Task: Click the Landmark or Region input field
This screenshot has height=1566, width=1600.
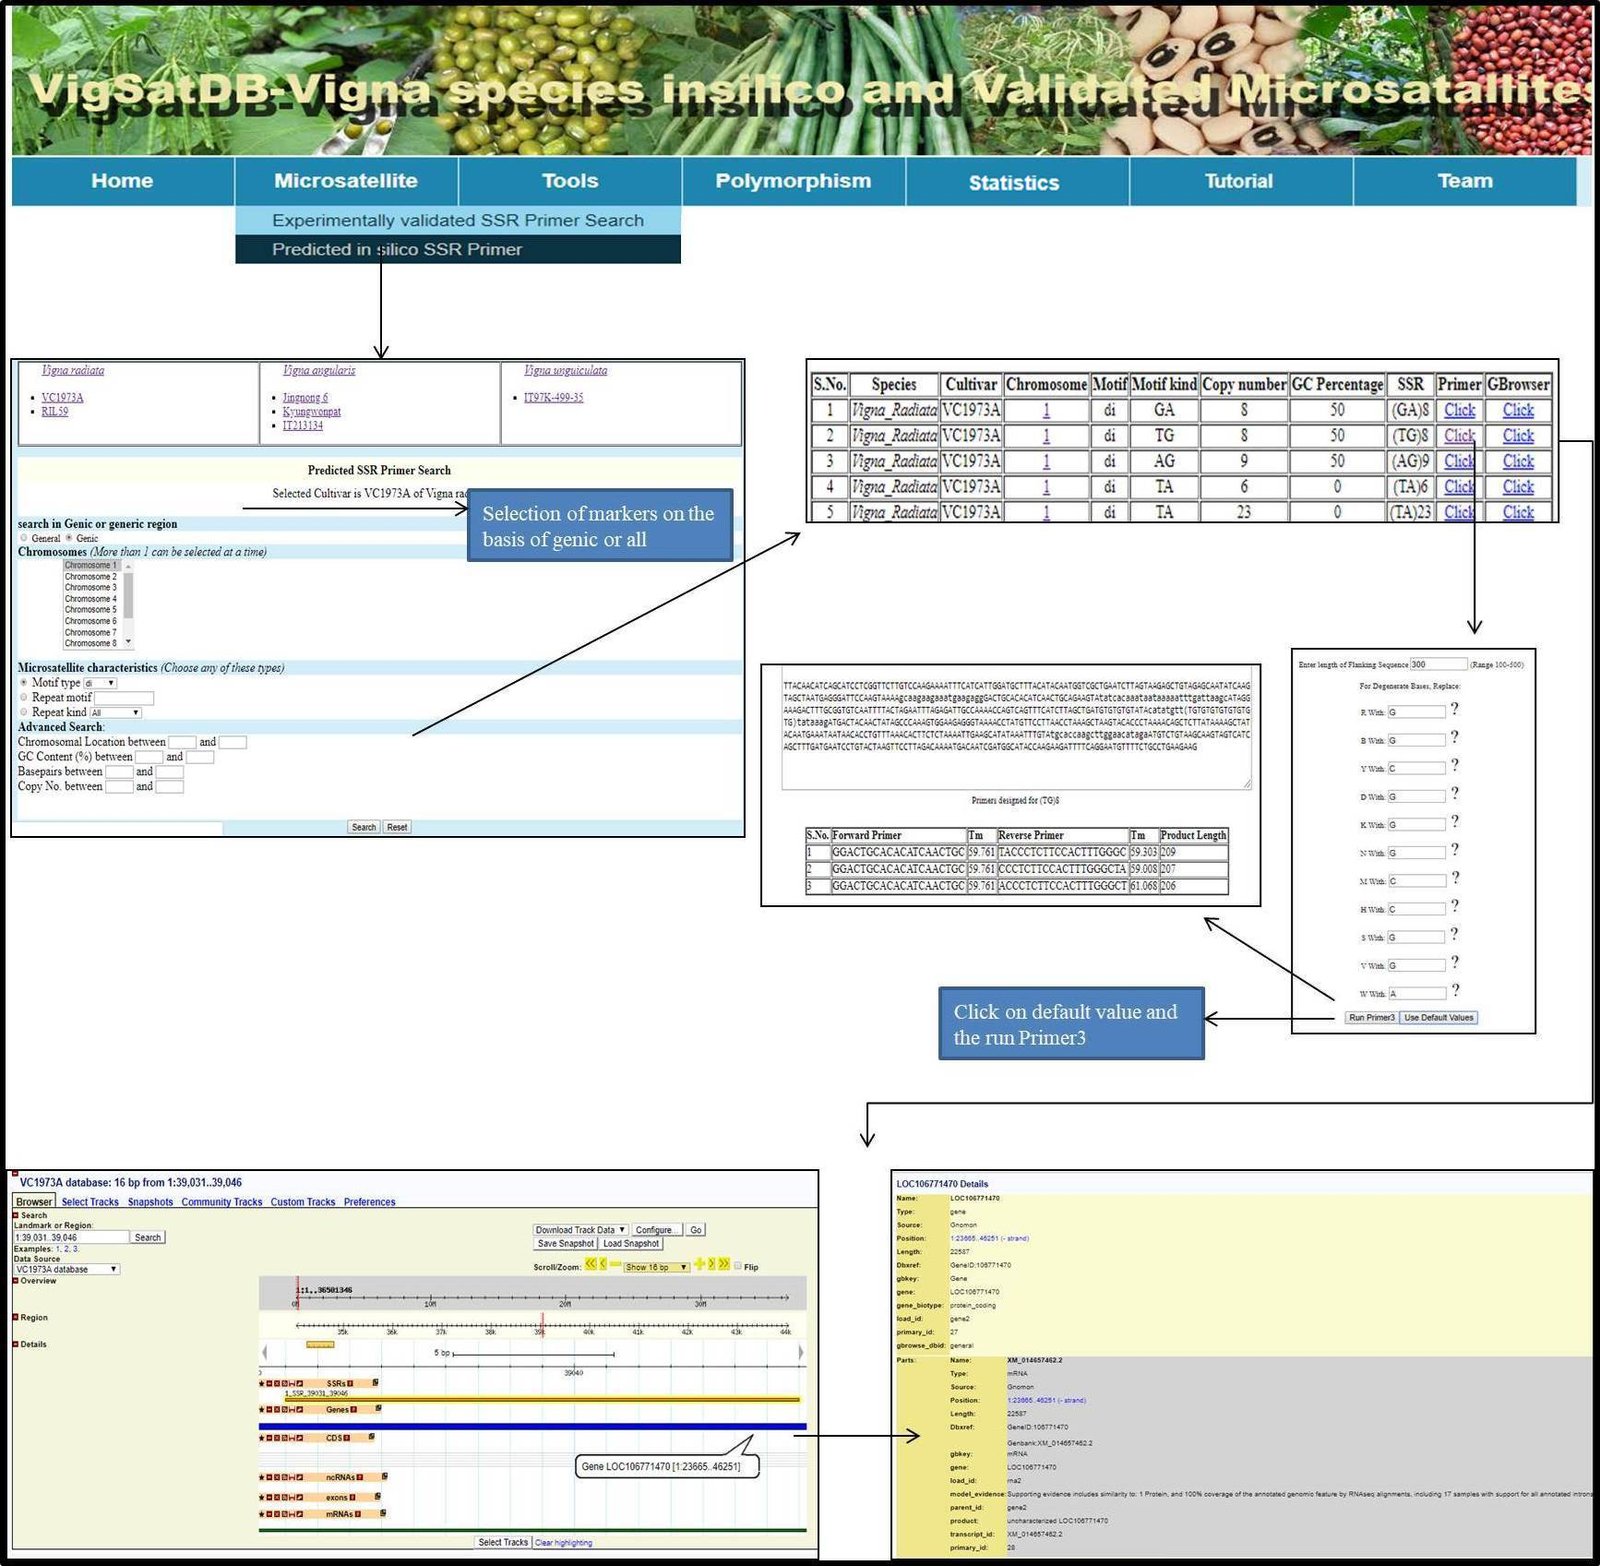Action: pyautogui.click(x=71, y=1237)
